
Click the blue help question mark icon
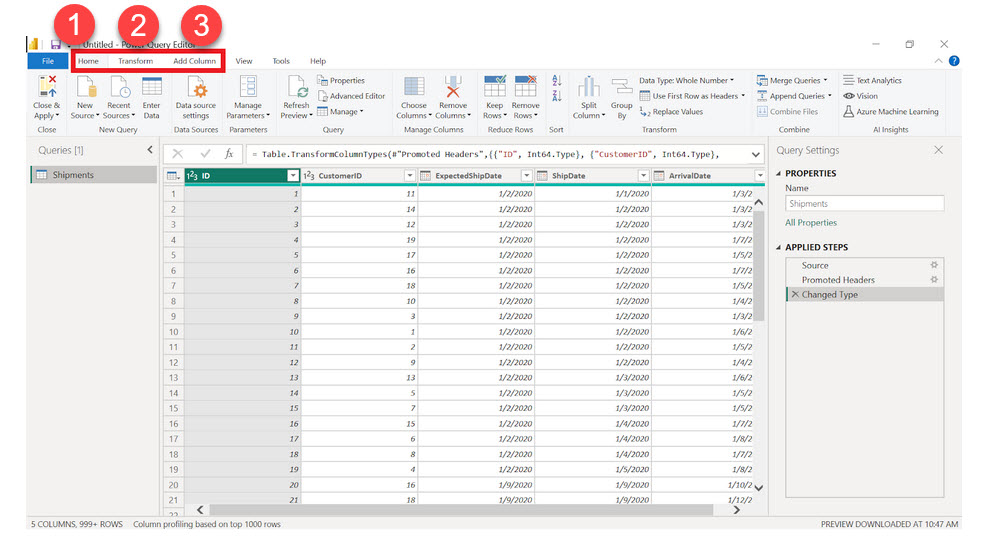pyautogui.click(x=954, y=61)
